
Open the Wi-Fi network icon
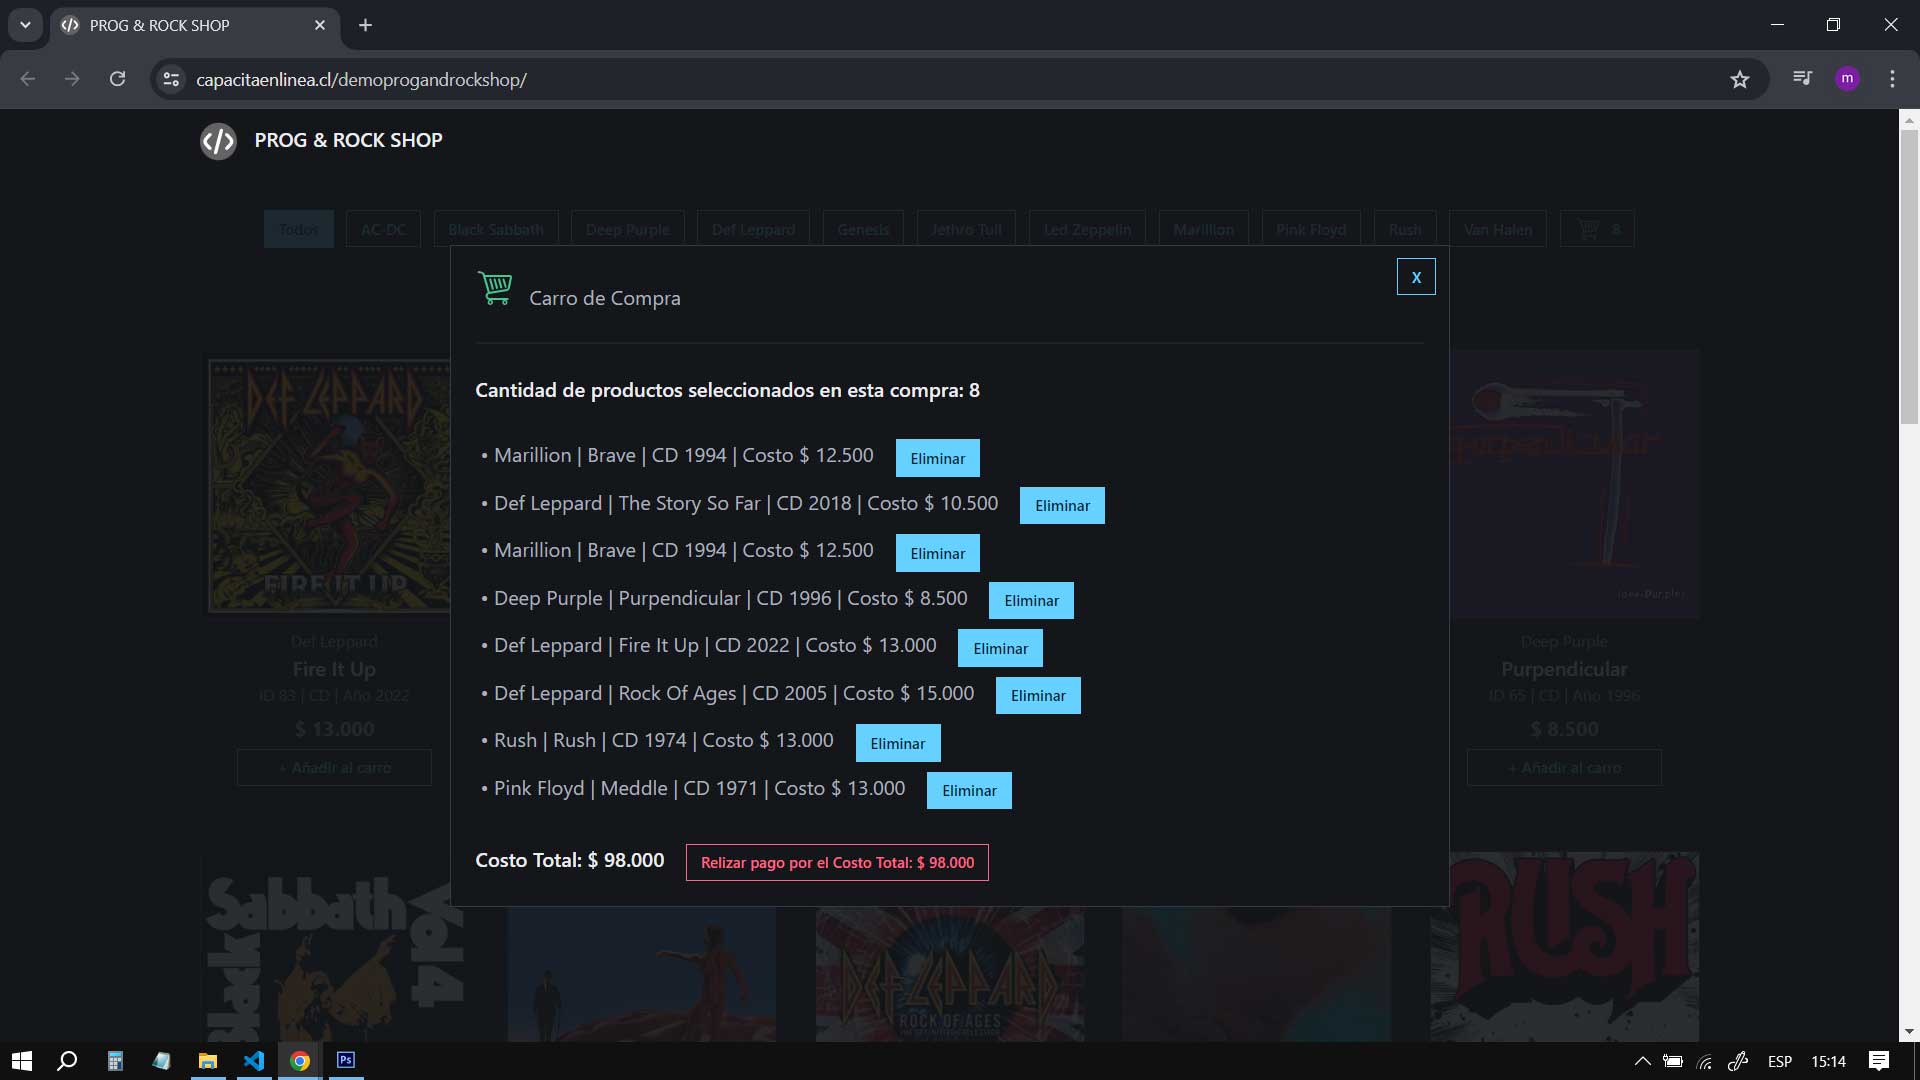pyautogui.click(x=1705, y=1061)
